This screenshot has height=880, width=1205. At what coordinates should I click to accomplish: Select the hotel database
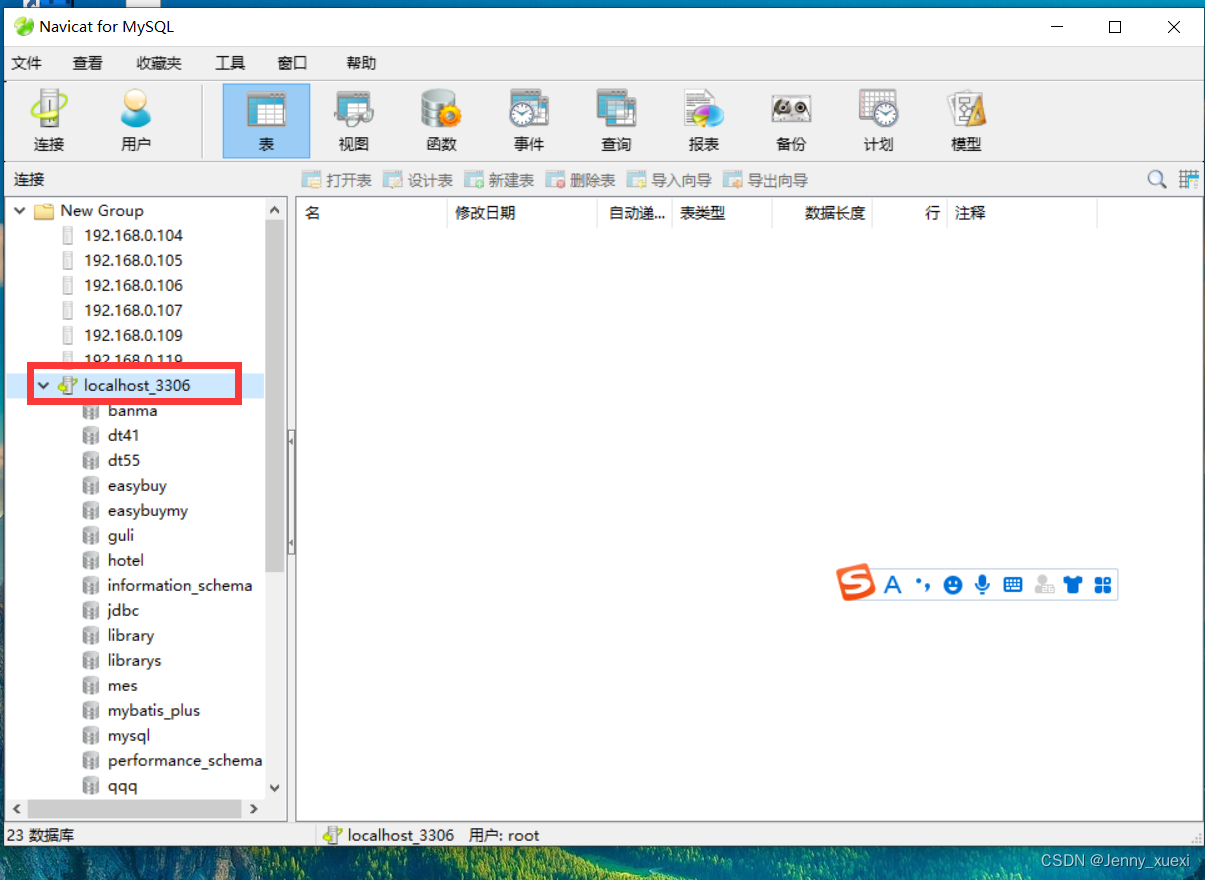[x=126, y=560]
